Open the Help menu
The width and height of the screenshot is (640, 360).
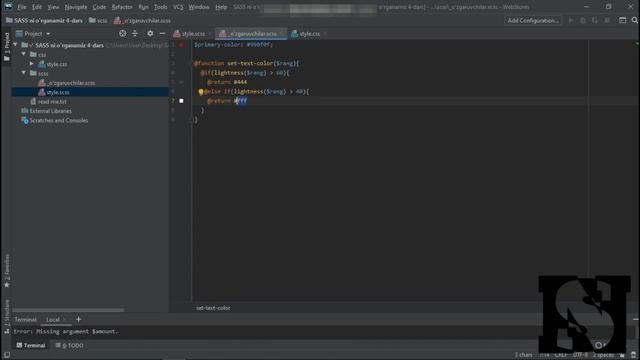[221, 7]
